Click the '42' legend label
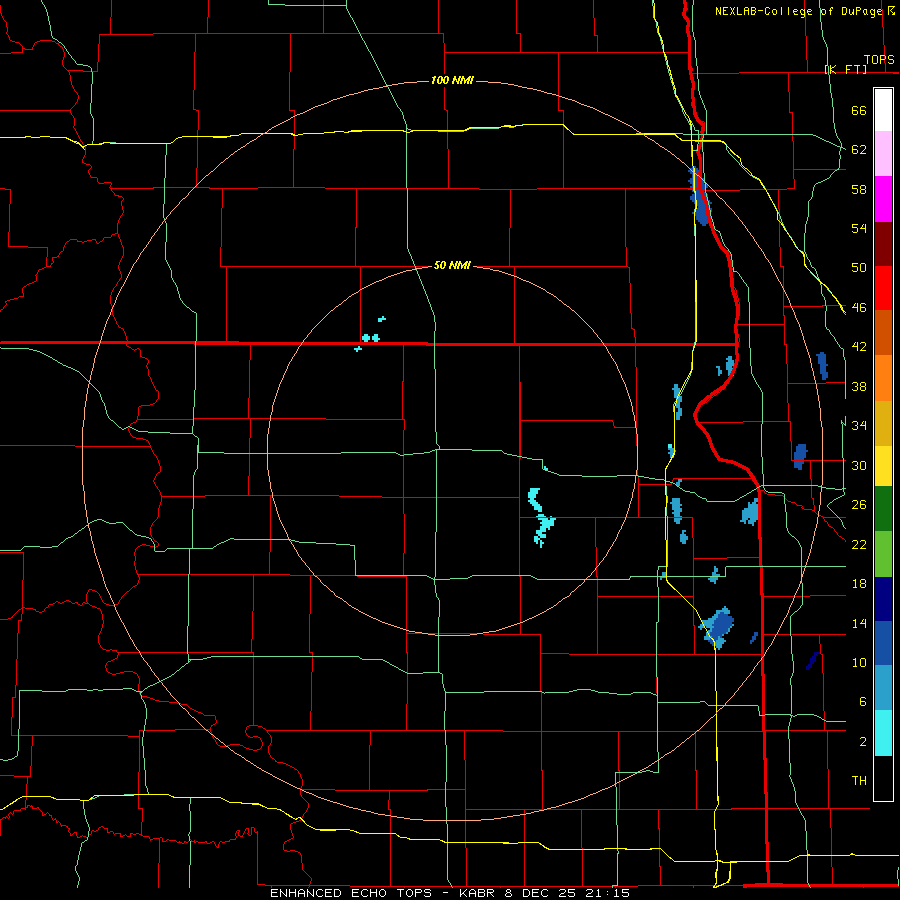Viewport: 900px width, 900px height. [859, 347]
